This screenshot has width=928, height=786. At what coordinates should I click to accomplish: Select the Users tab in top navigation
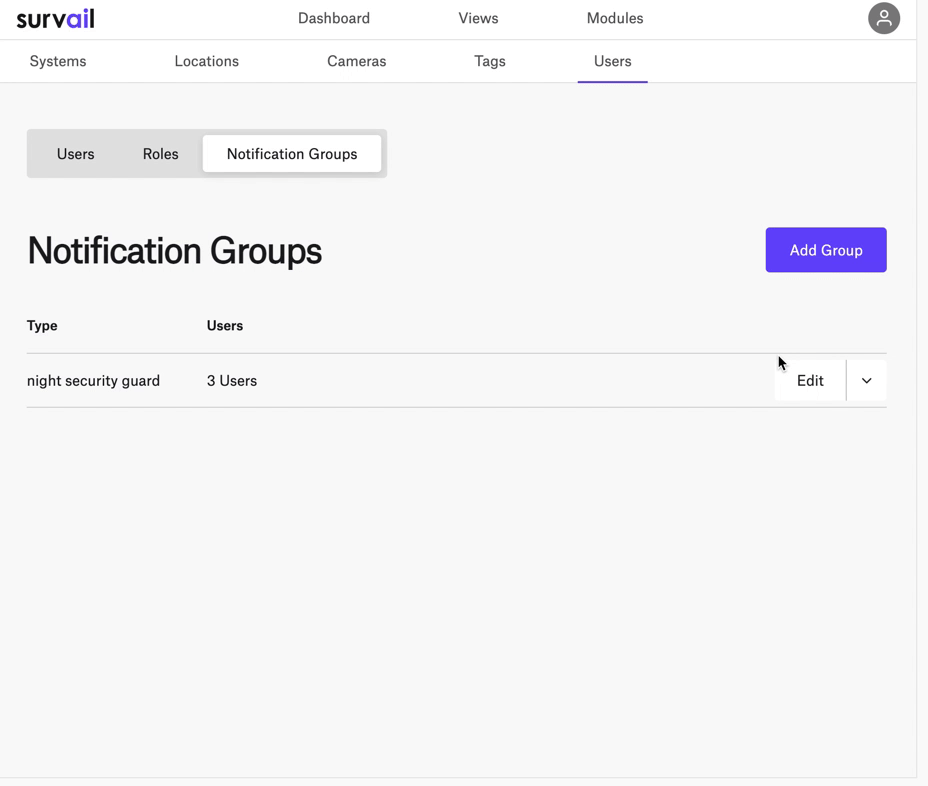tap(613, 61)
